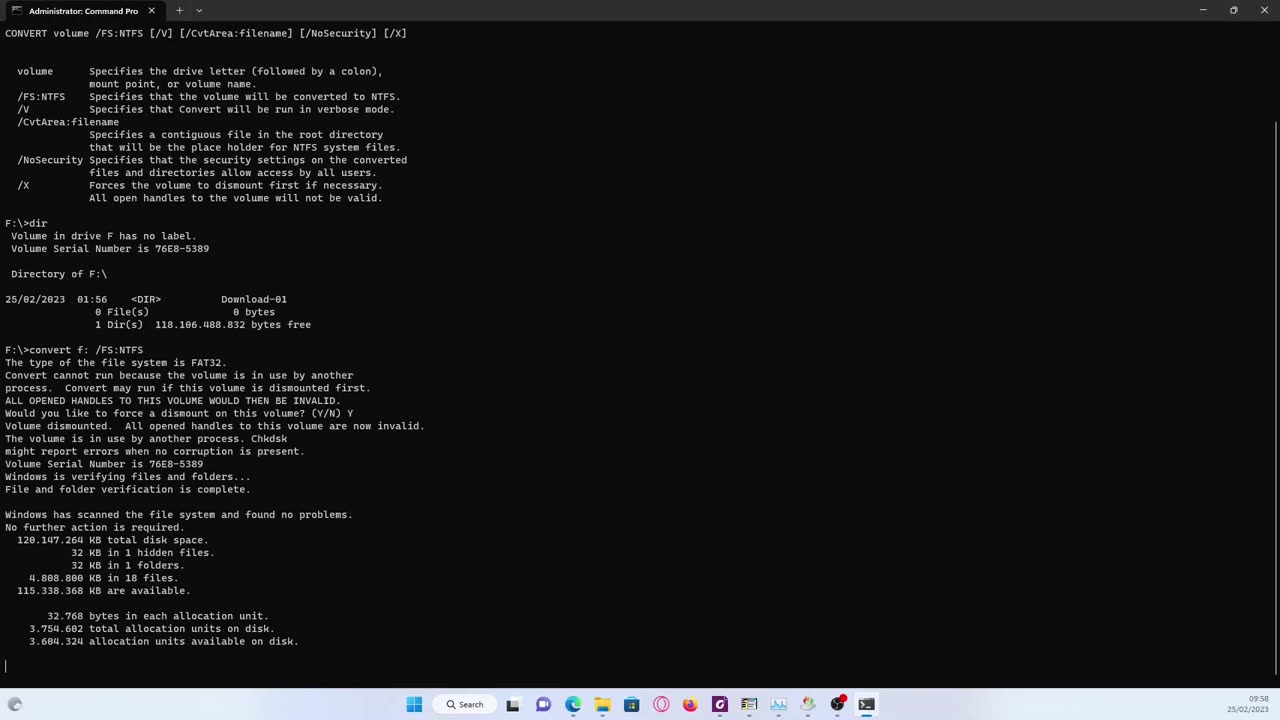1280x720 pixels.
Task: Open OBS Studio with the red badge
Action: pos(838,704)
